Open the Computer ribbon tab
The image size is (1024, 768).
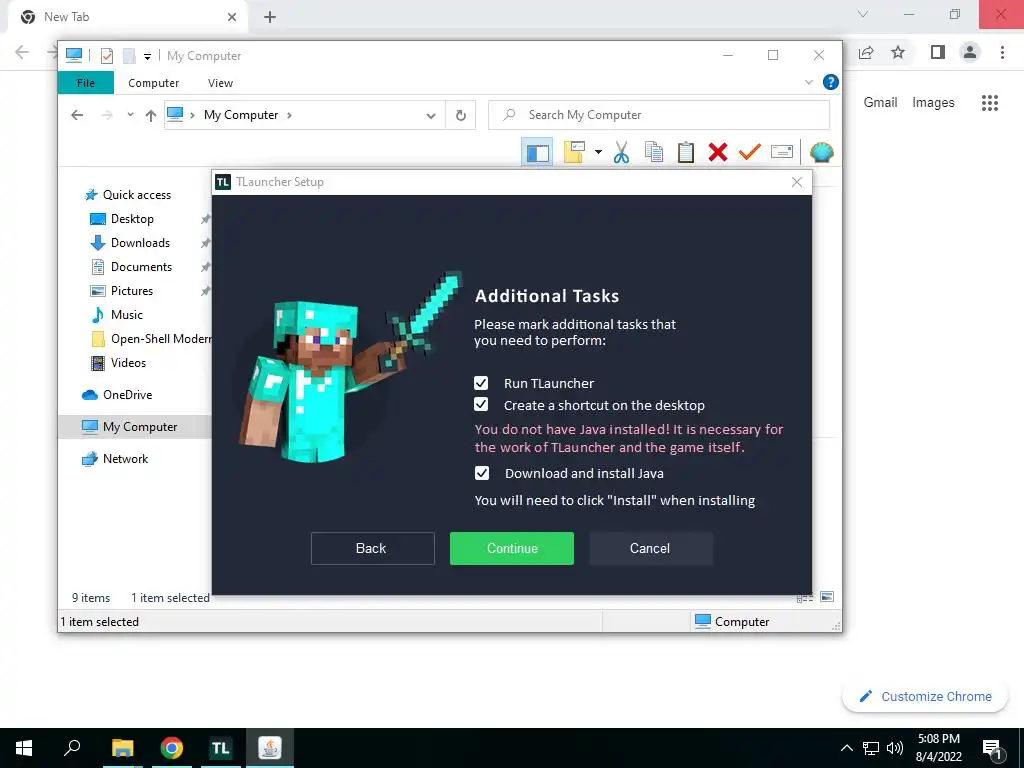153,83
